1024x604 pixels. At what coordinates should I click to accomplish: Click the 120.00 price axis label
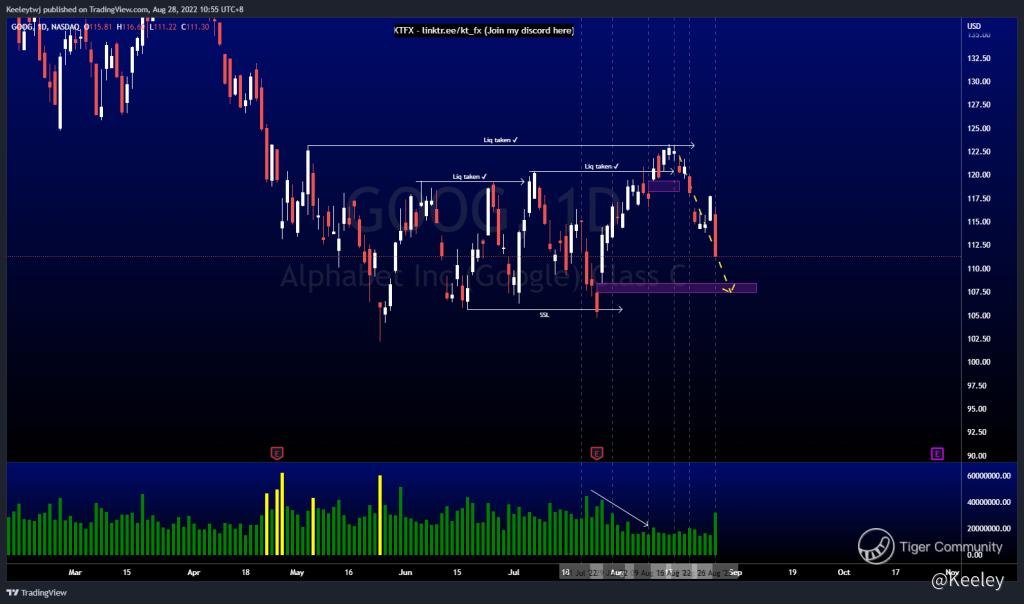pyautogui.click(x=978, y=175)
